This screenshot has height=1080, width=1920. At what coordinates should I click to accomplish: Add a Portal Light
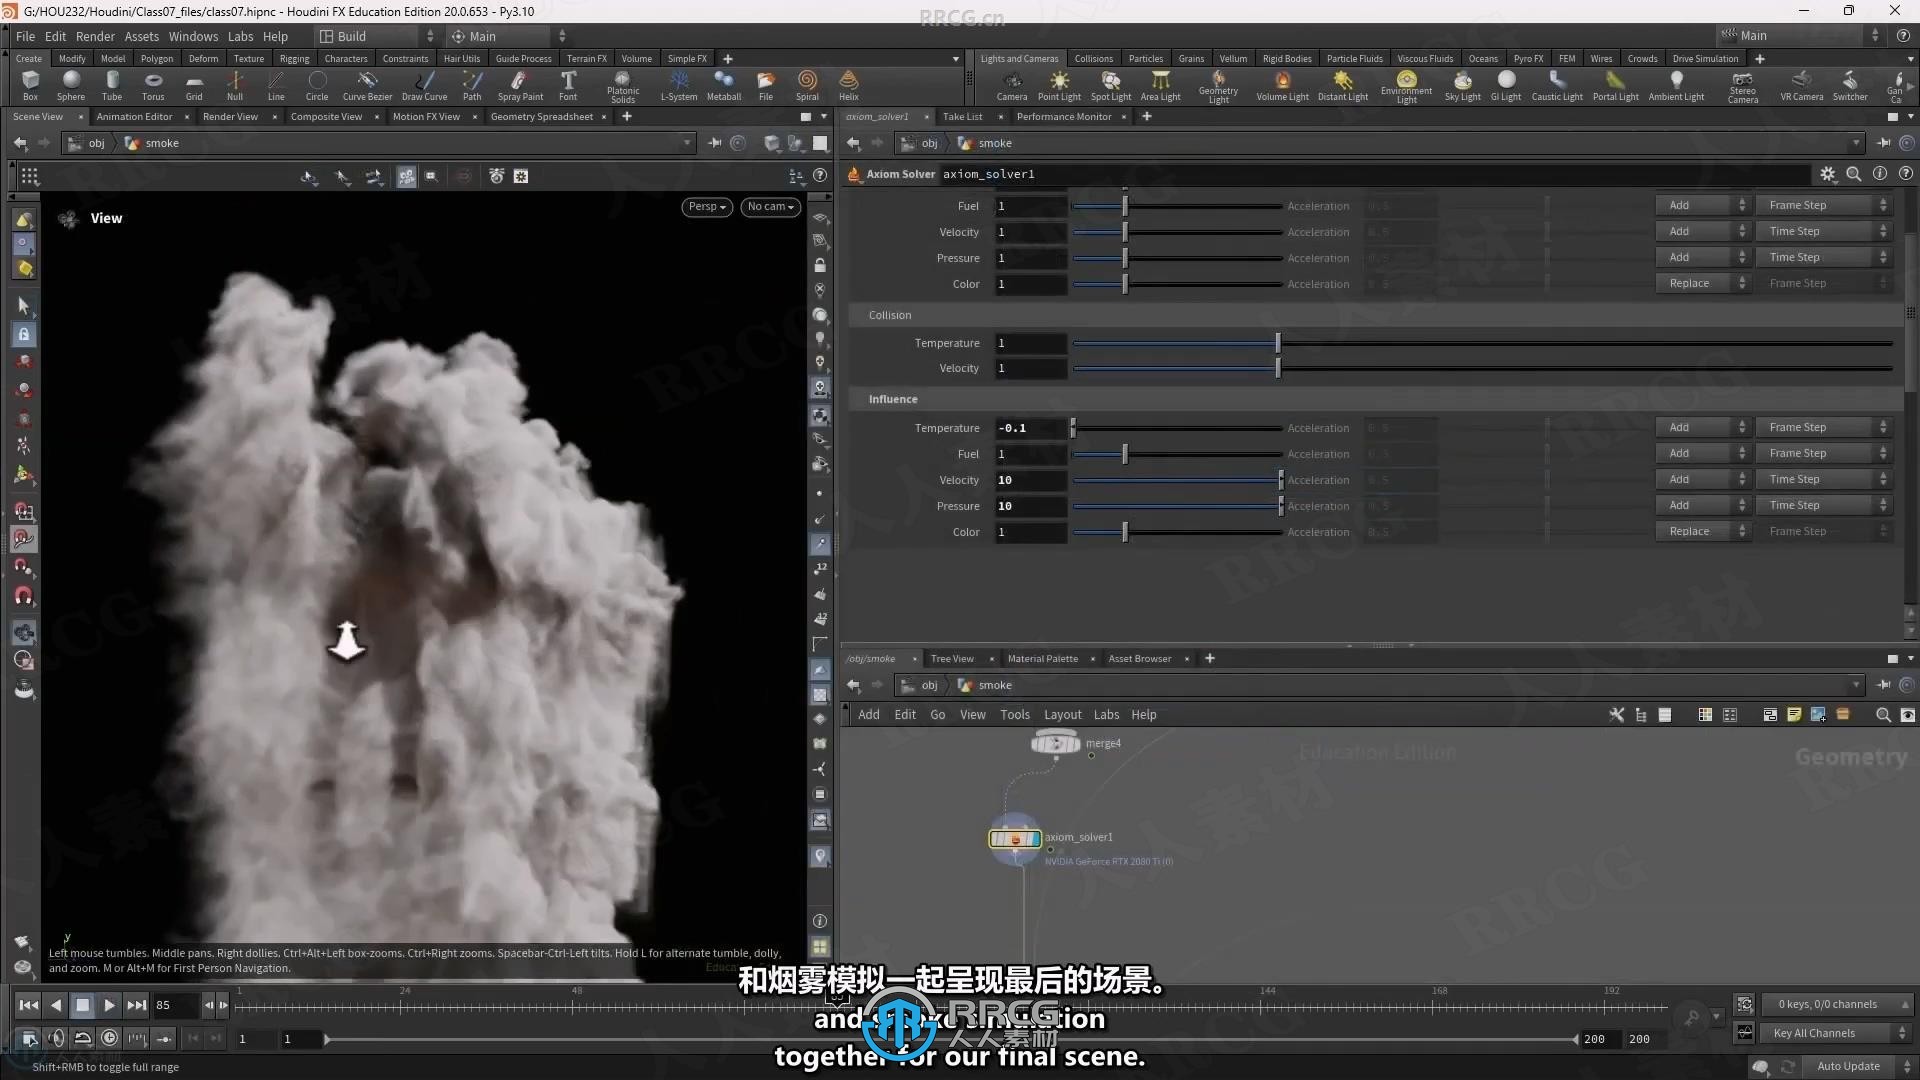pos(1615,85)
